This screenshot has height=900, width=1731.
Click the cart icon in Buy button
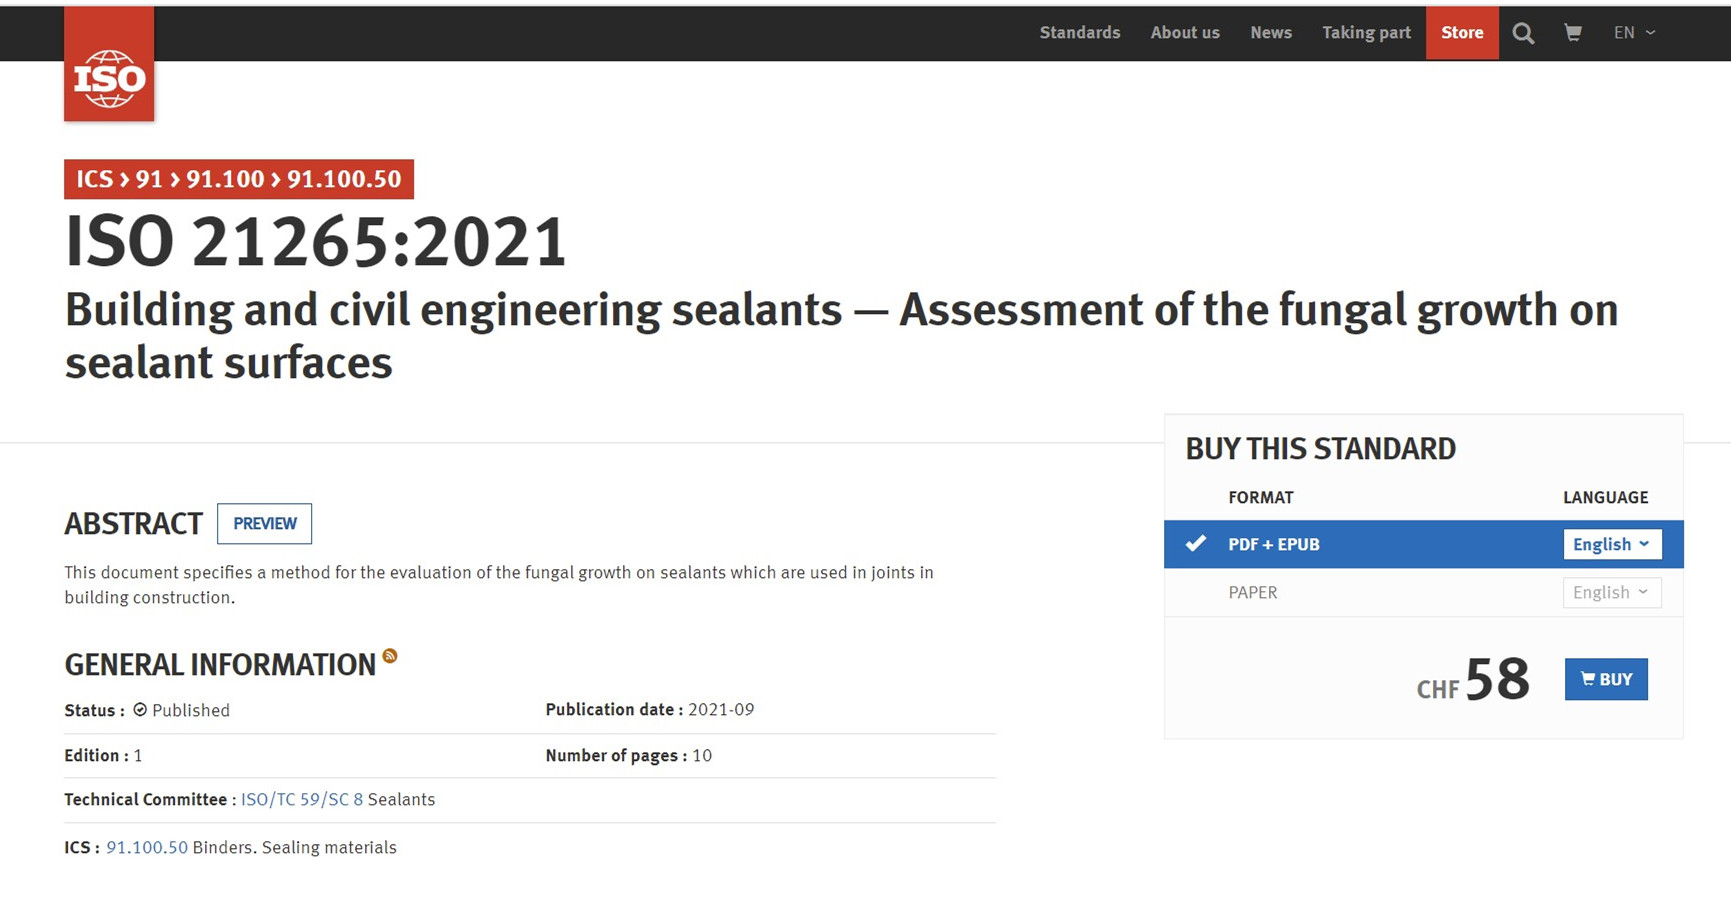[x=1588, y=679]
